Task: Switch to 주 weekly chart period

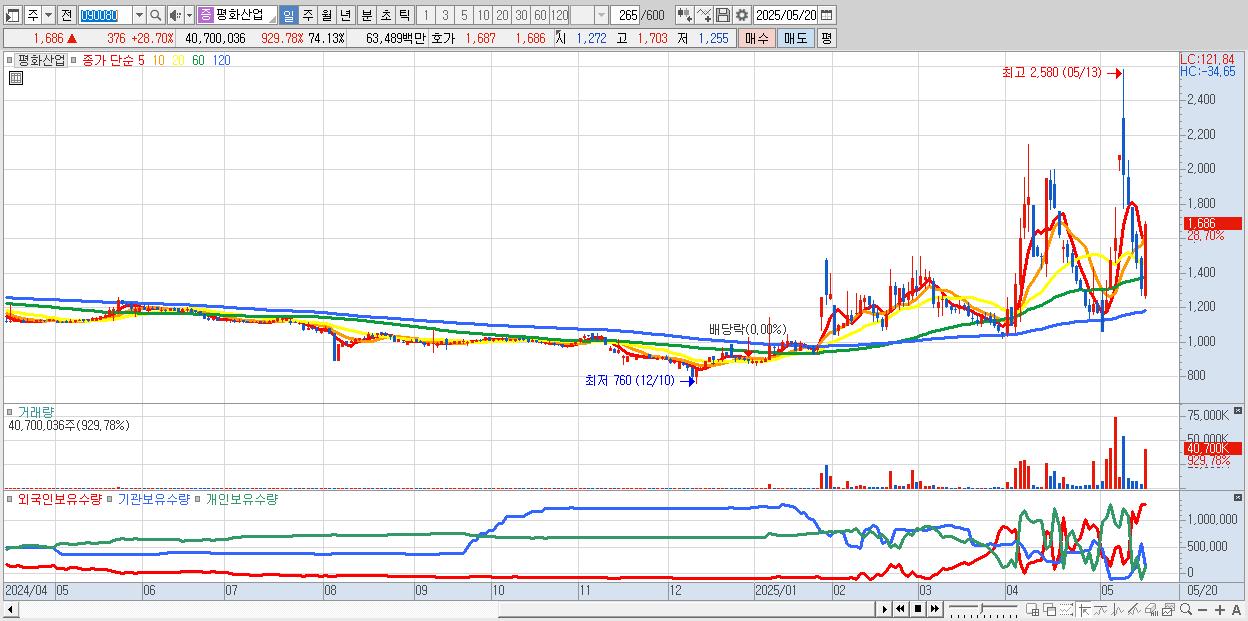Action: click(307, 15)
